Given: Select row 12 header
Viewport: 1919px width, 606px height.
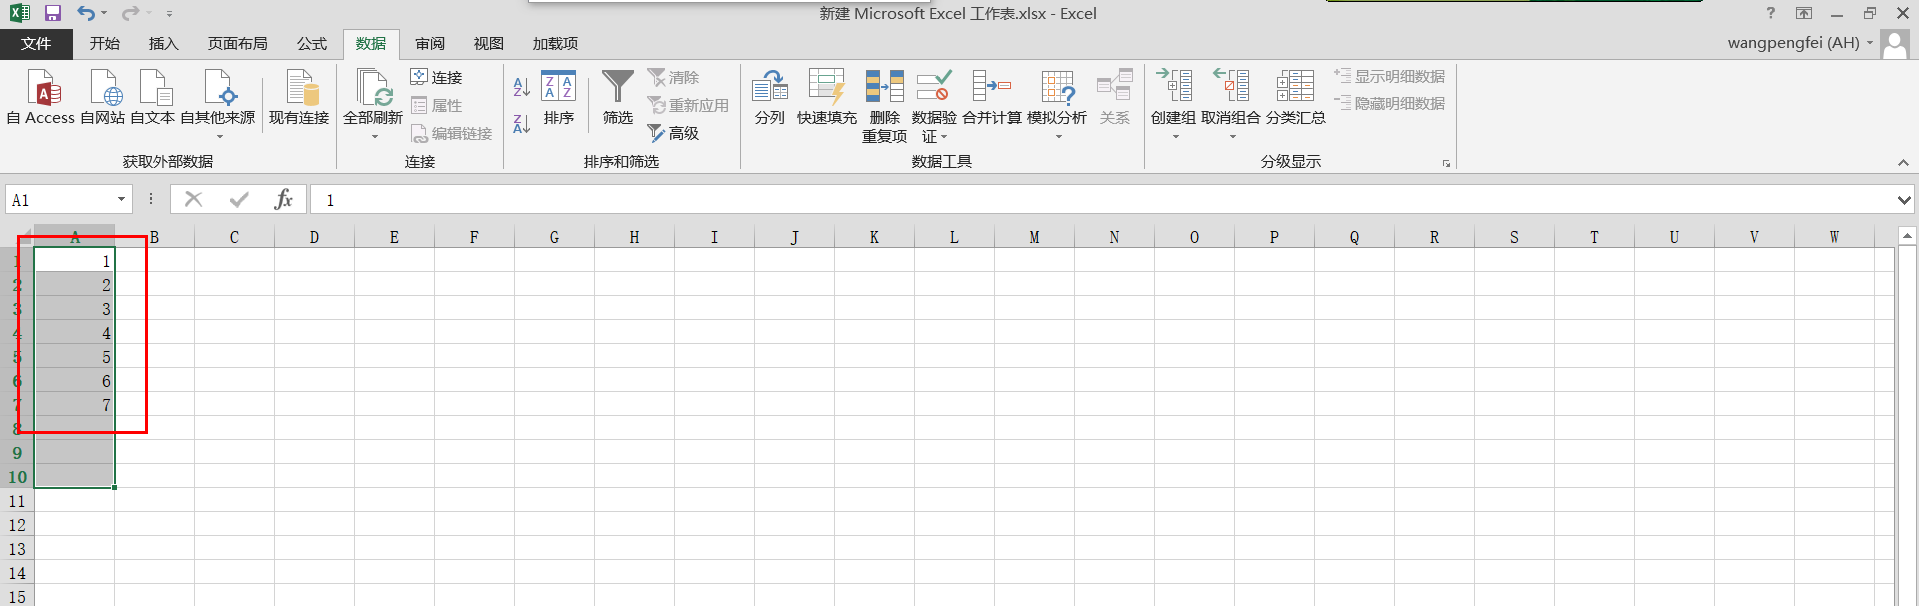Looking at the screenshot, I should (17, 525).
